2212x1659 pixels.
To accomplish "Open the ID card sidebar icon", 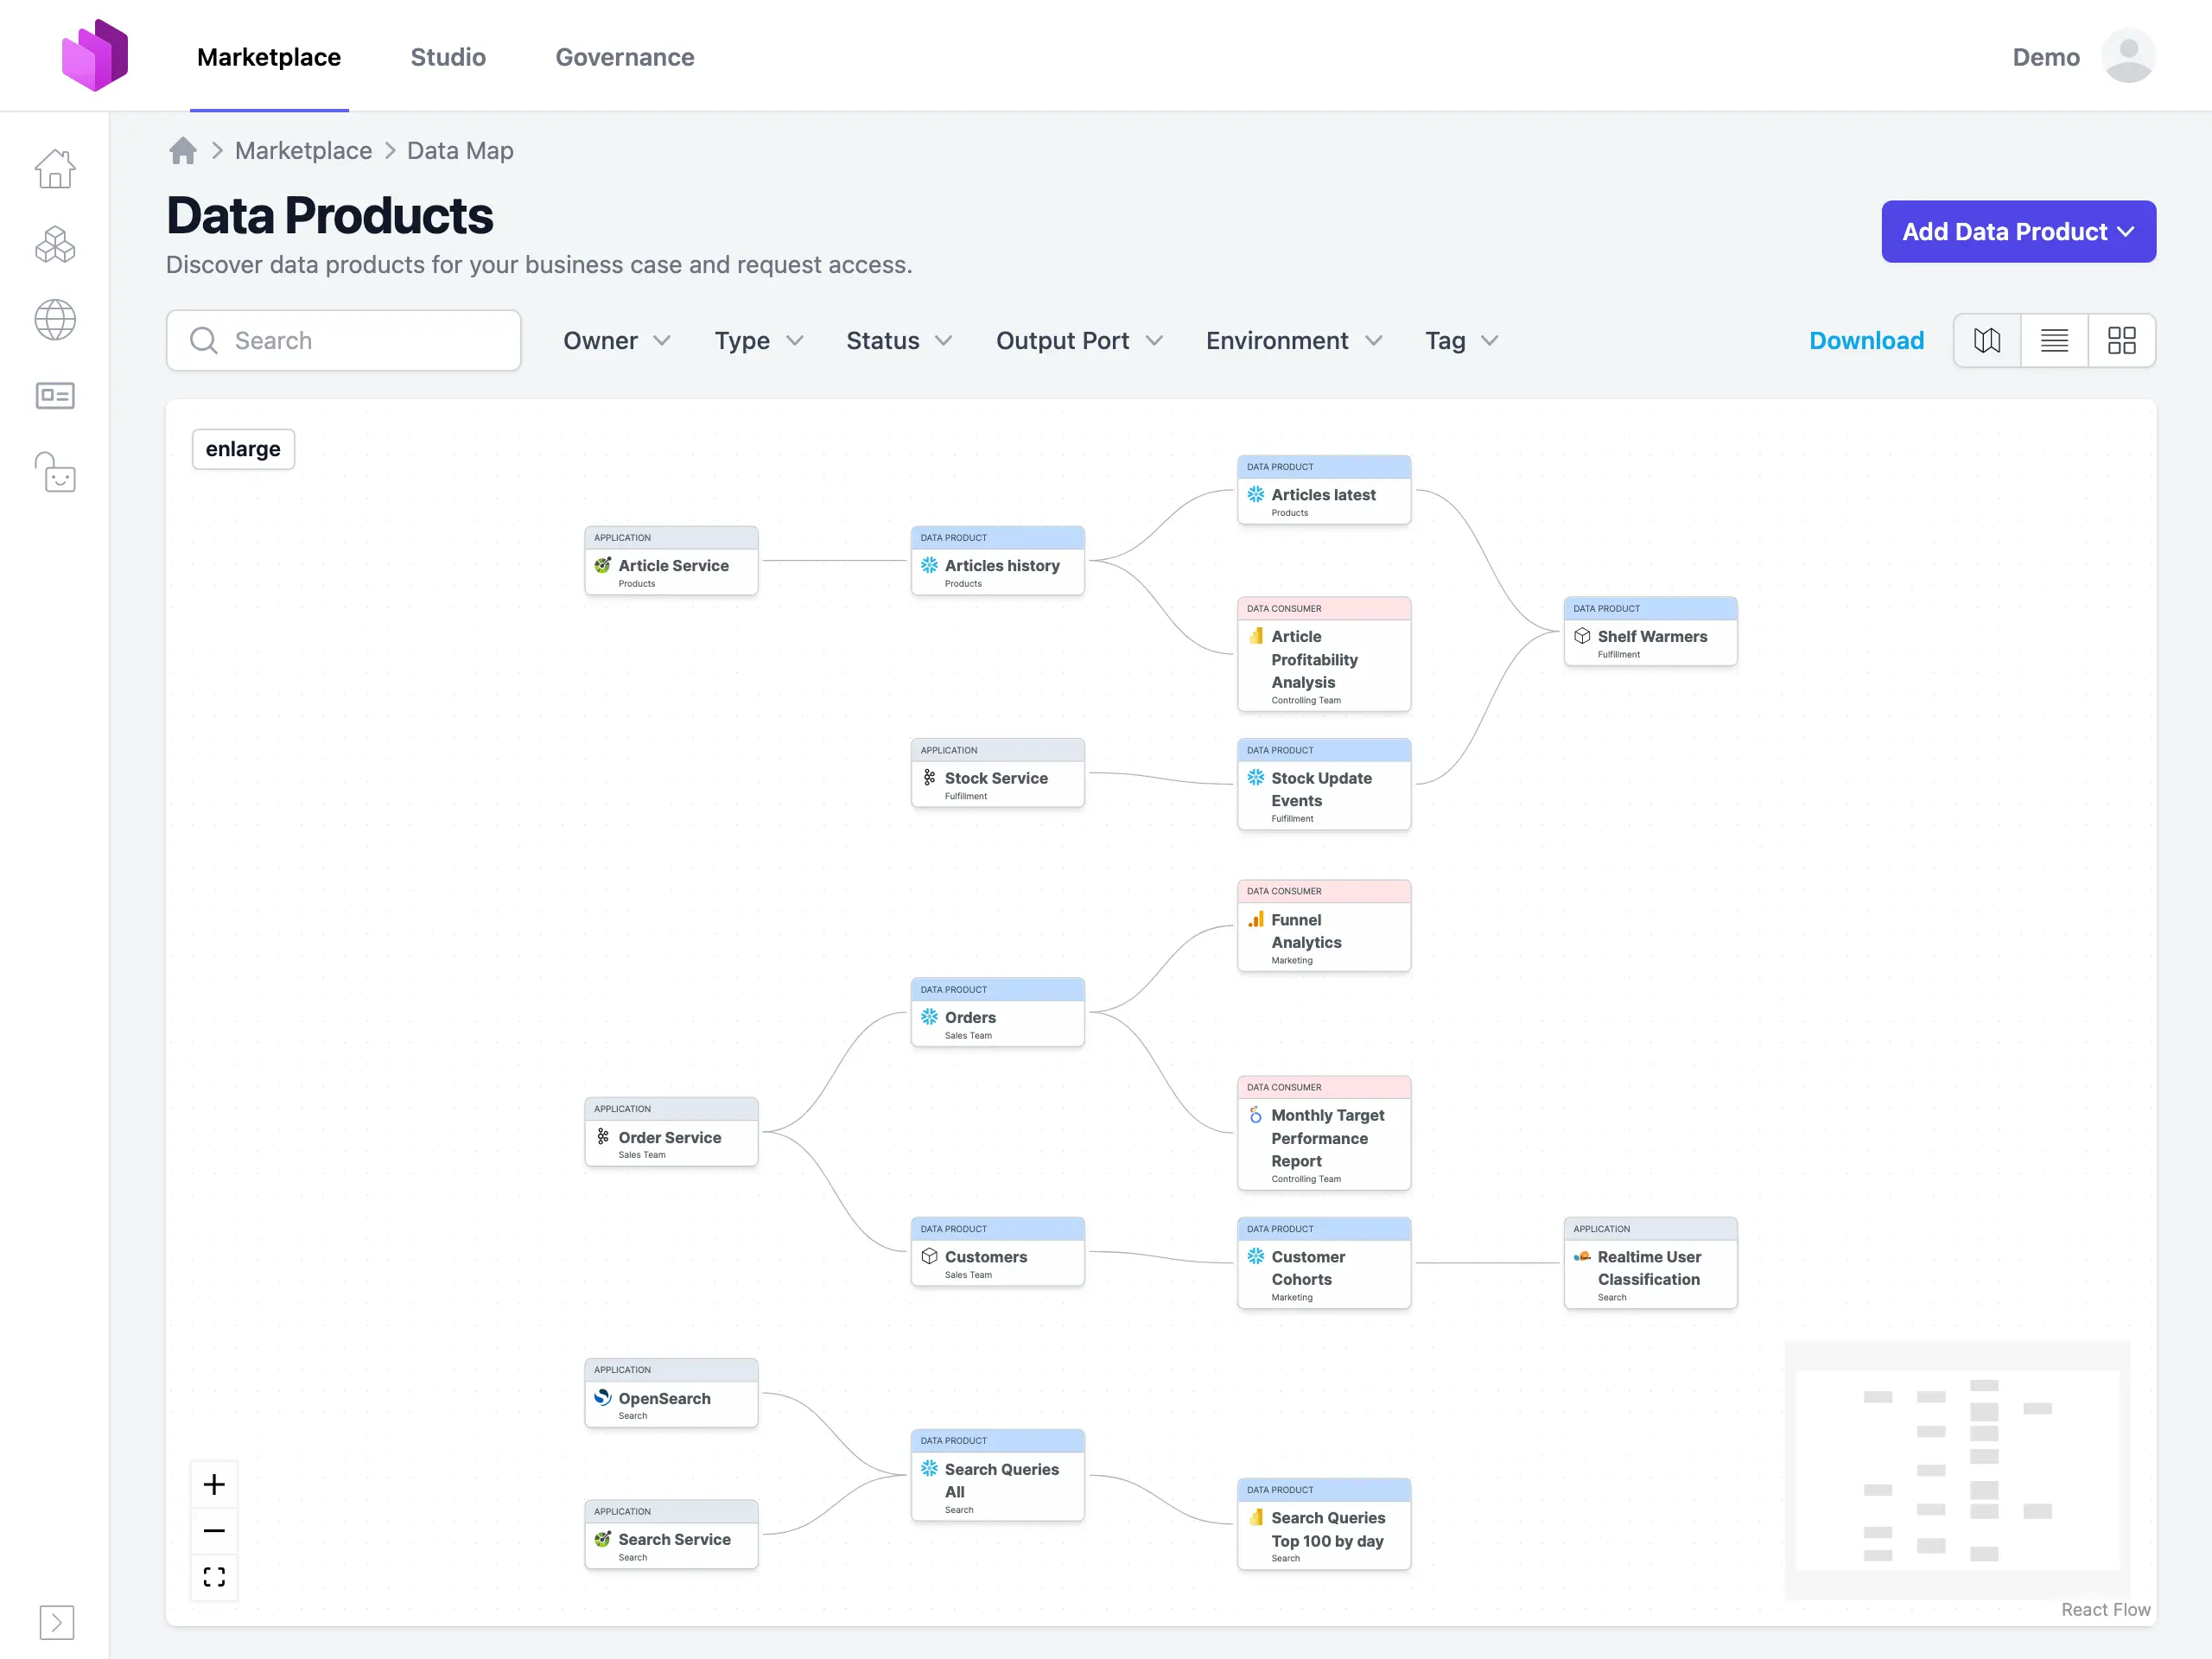I will point(55,396).
